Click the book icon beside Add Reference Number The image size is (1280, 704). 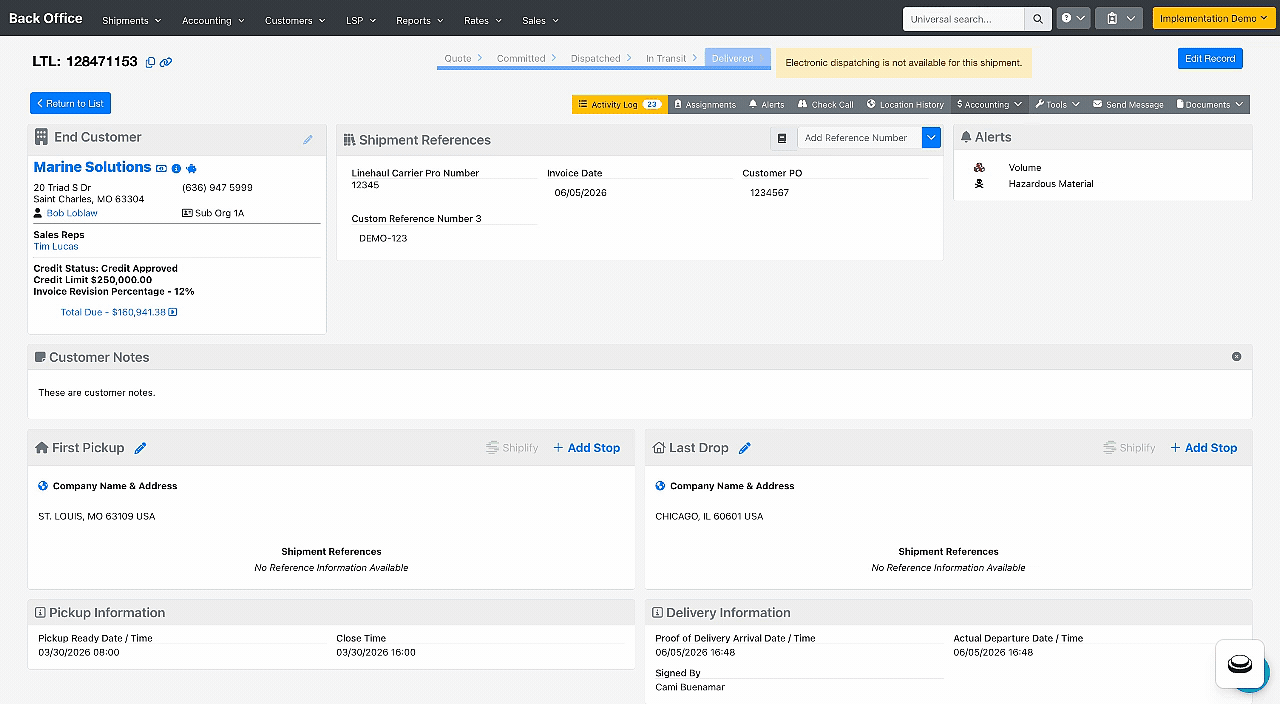pyautogui.click(x=782, y=138)
